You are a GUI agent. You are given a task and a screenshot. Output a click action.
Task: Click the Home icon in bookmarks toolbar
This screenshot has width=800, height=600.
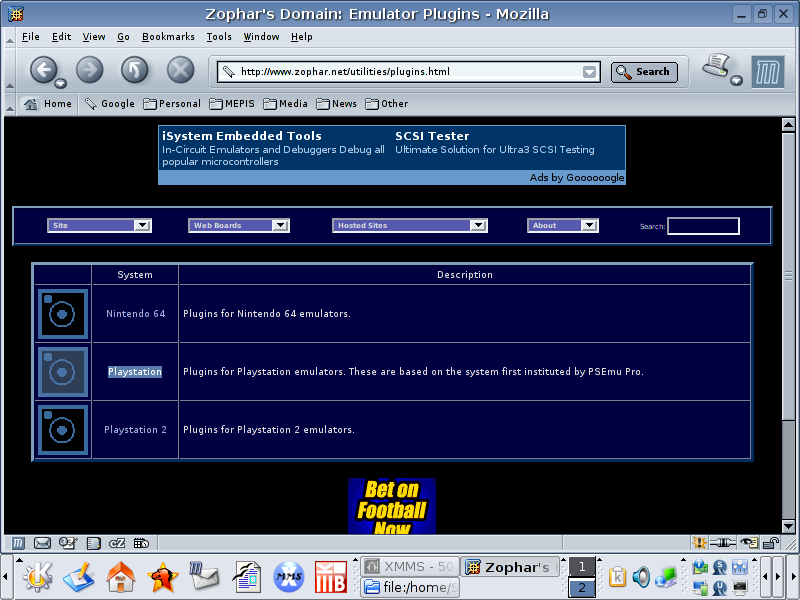click(48, 104)
